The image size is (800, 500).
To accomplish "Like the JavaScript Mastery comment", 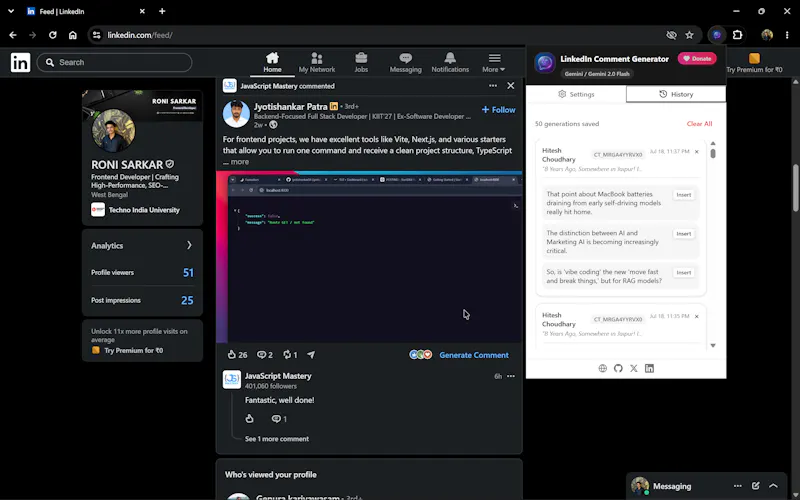I will coord(249,419).
